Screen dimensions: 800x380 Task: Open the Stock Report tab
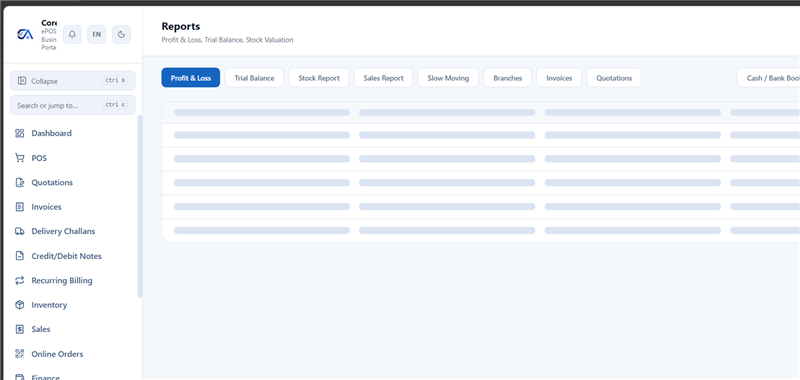319,78
